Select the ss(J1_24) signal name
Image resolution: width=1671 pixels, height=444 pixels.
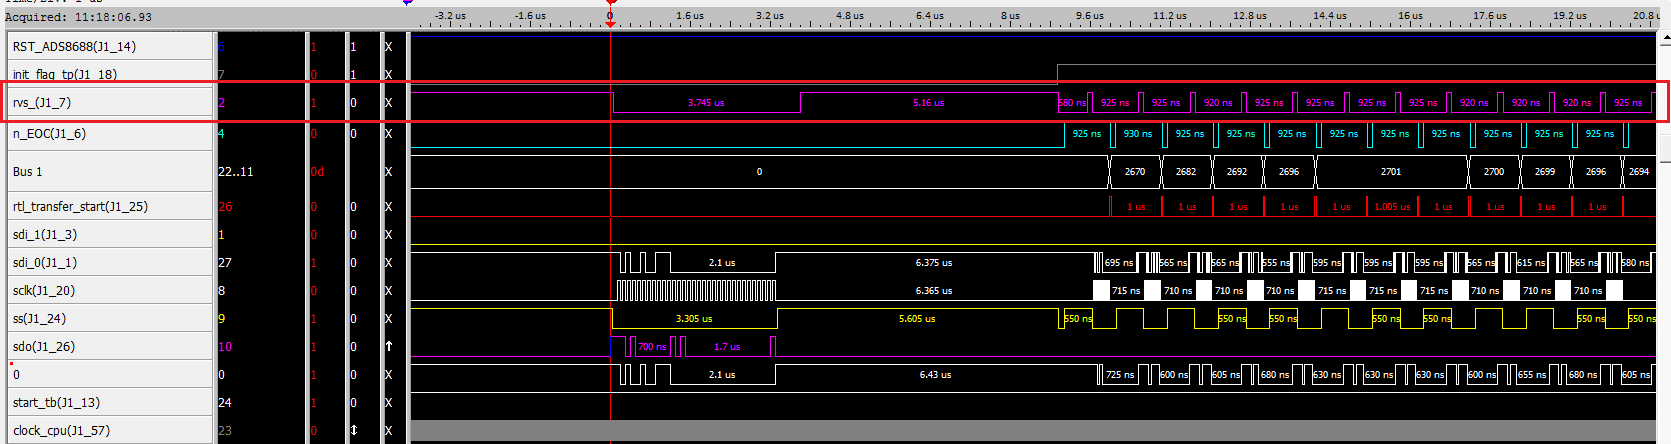[x=39, y=318]
